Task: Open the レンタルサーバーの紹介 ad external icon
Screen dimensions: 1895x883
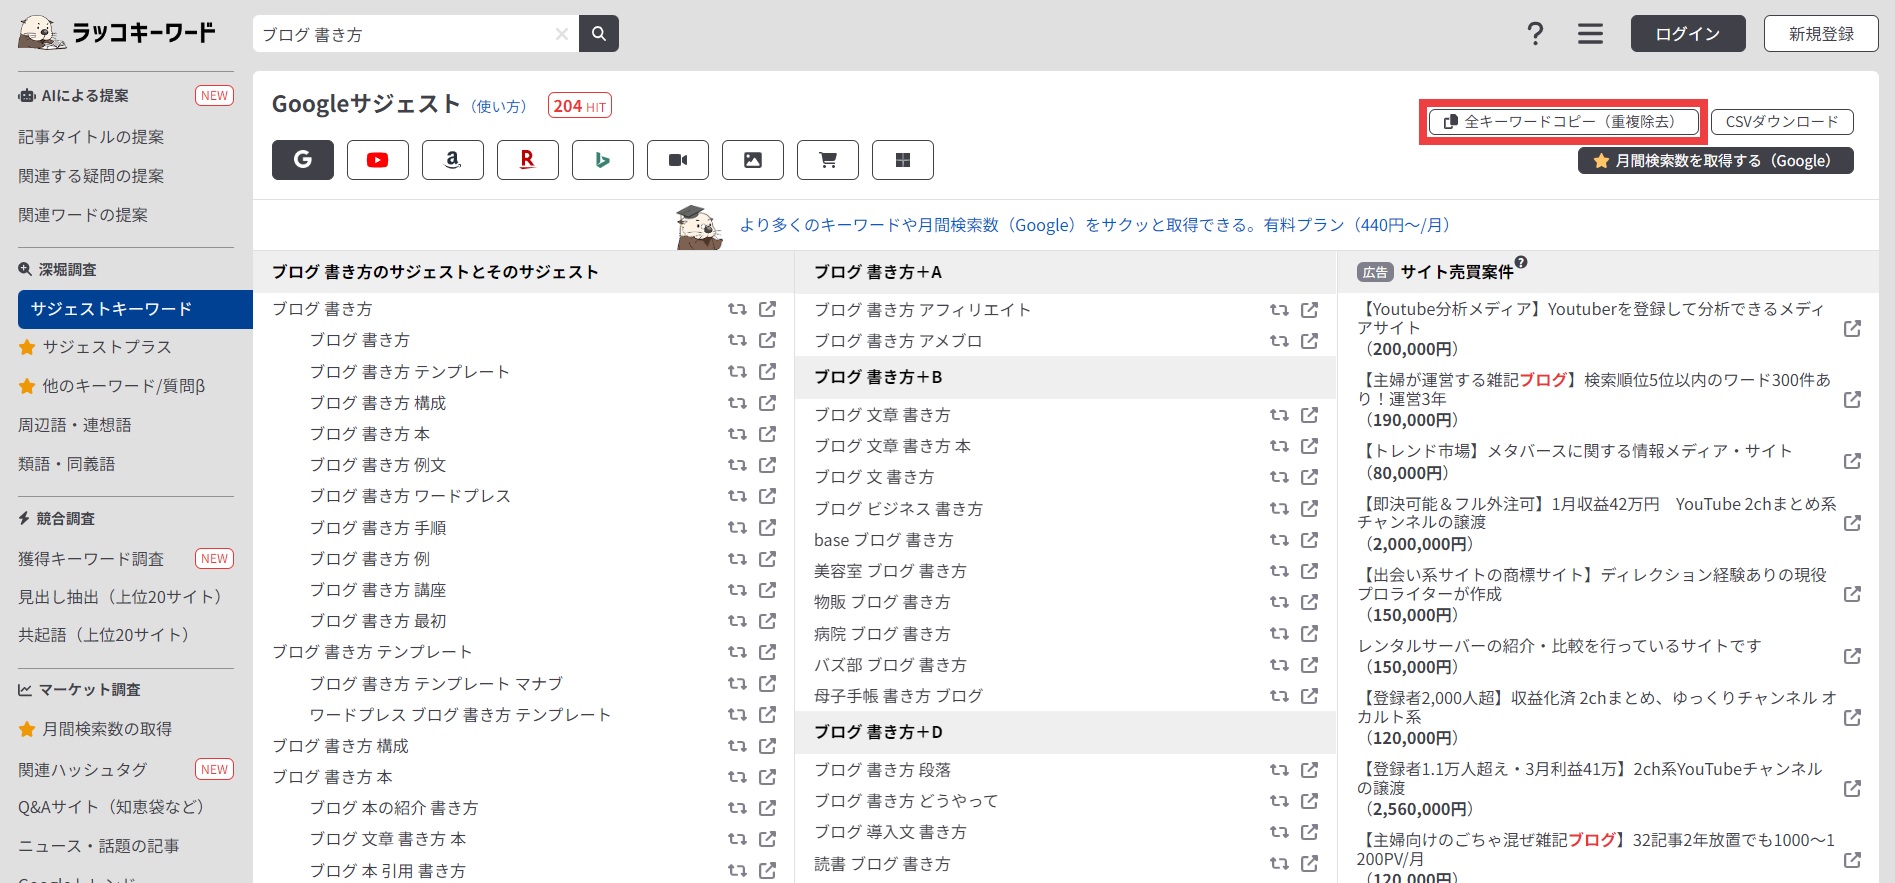Action: tap(1852, 656)
